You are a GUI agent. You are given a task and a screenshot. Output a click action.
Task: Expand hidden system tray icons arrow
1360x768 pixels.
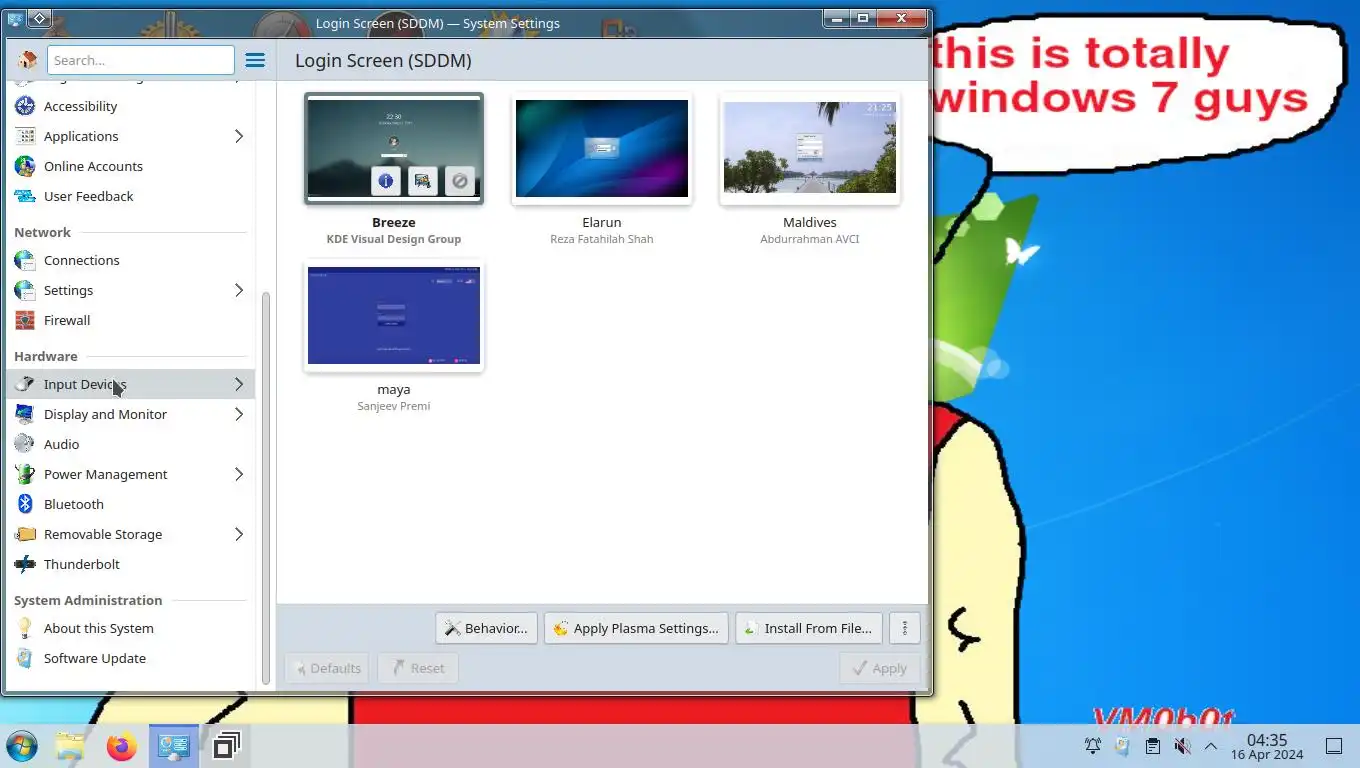click(x=1210, y=746)
